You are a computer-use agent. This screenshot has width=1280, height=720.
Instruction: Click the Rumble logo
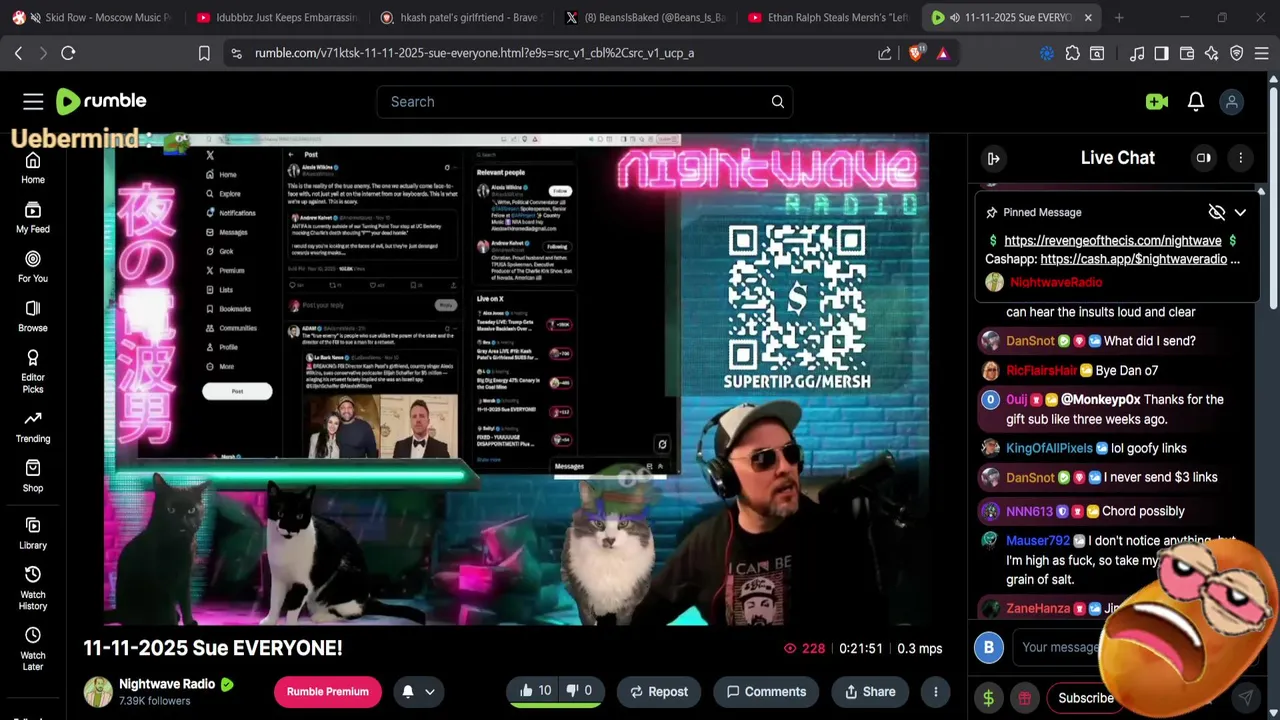click(x=101, y=101)
